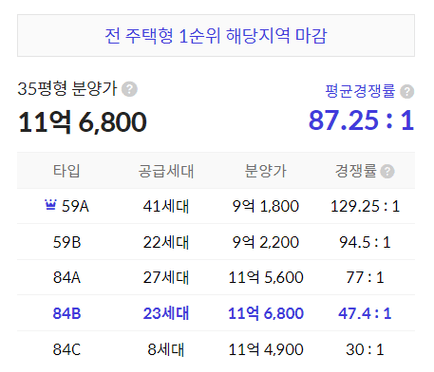Click 22세대 in the 59B row
This screenshot has height=372, width=434.
click(166, 242)
